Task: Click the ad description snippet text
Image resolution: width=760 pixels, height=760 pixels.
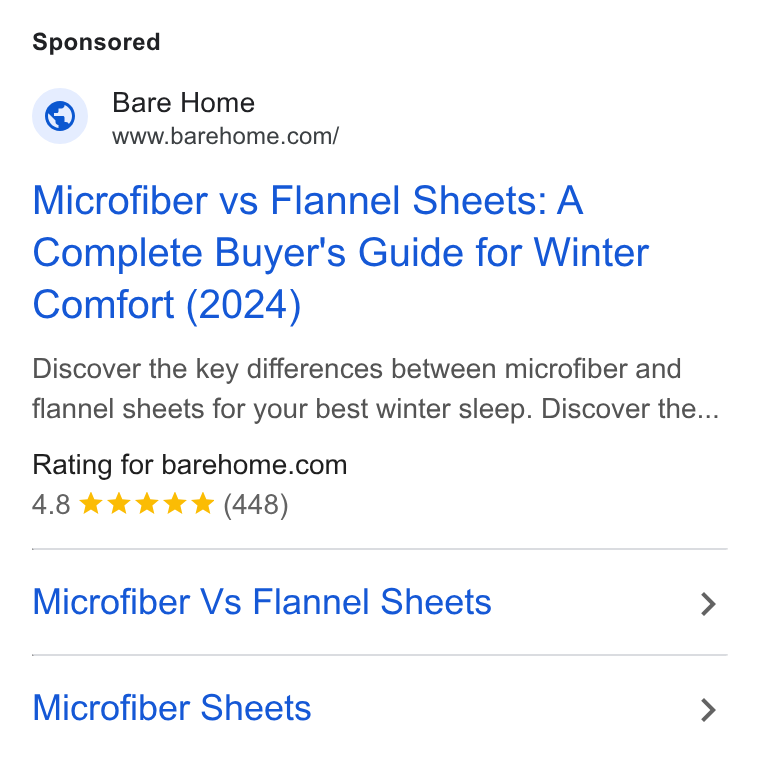Action: point(376,389)
